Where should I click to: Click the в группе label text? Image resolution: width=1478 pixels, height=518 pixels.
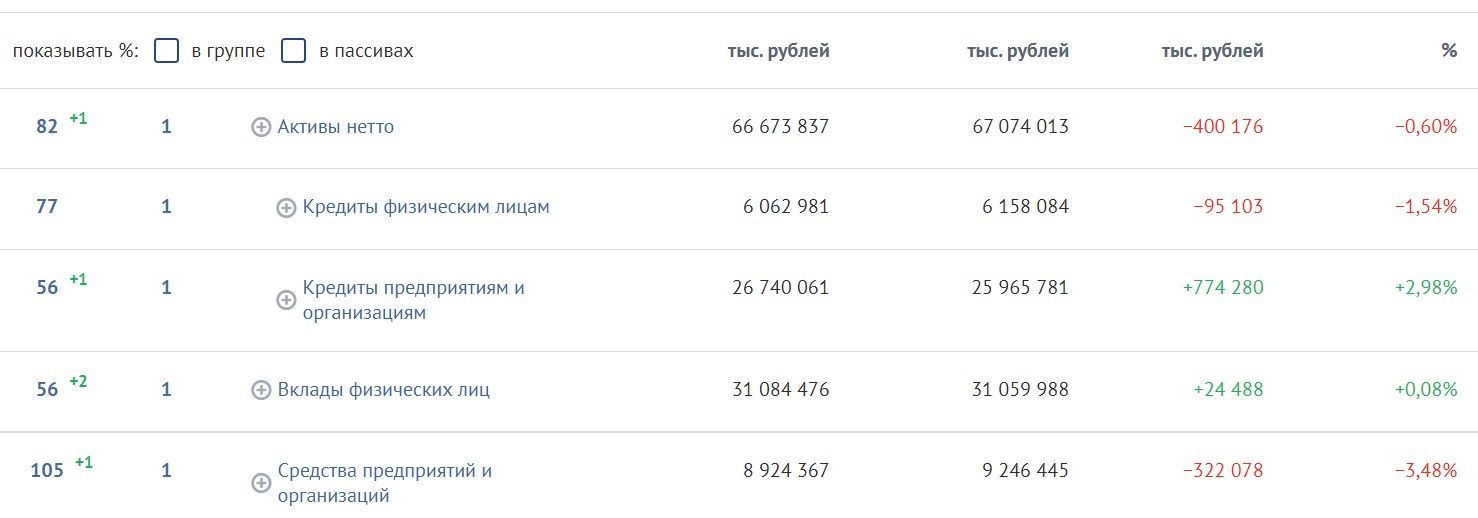(x=228, y=51)
